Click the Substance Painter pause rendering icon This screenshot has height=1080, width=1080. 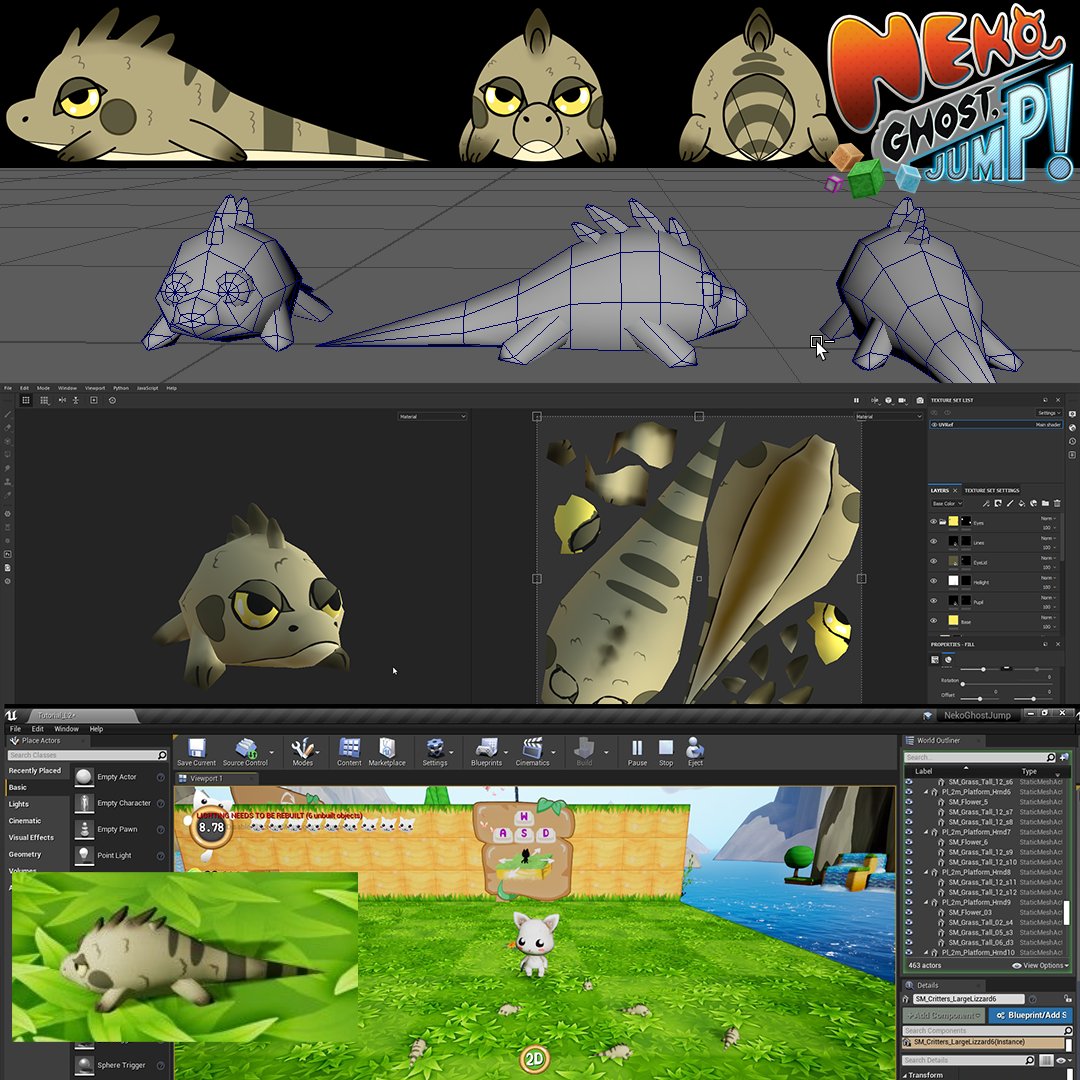(856, 400)
